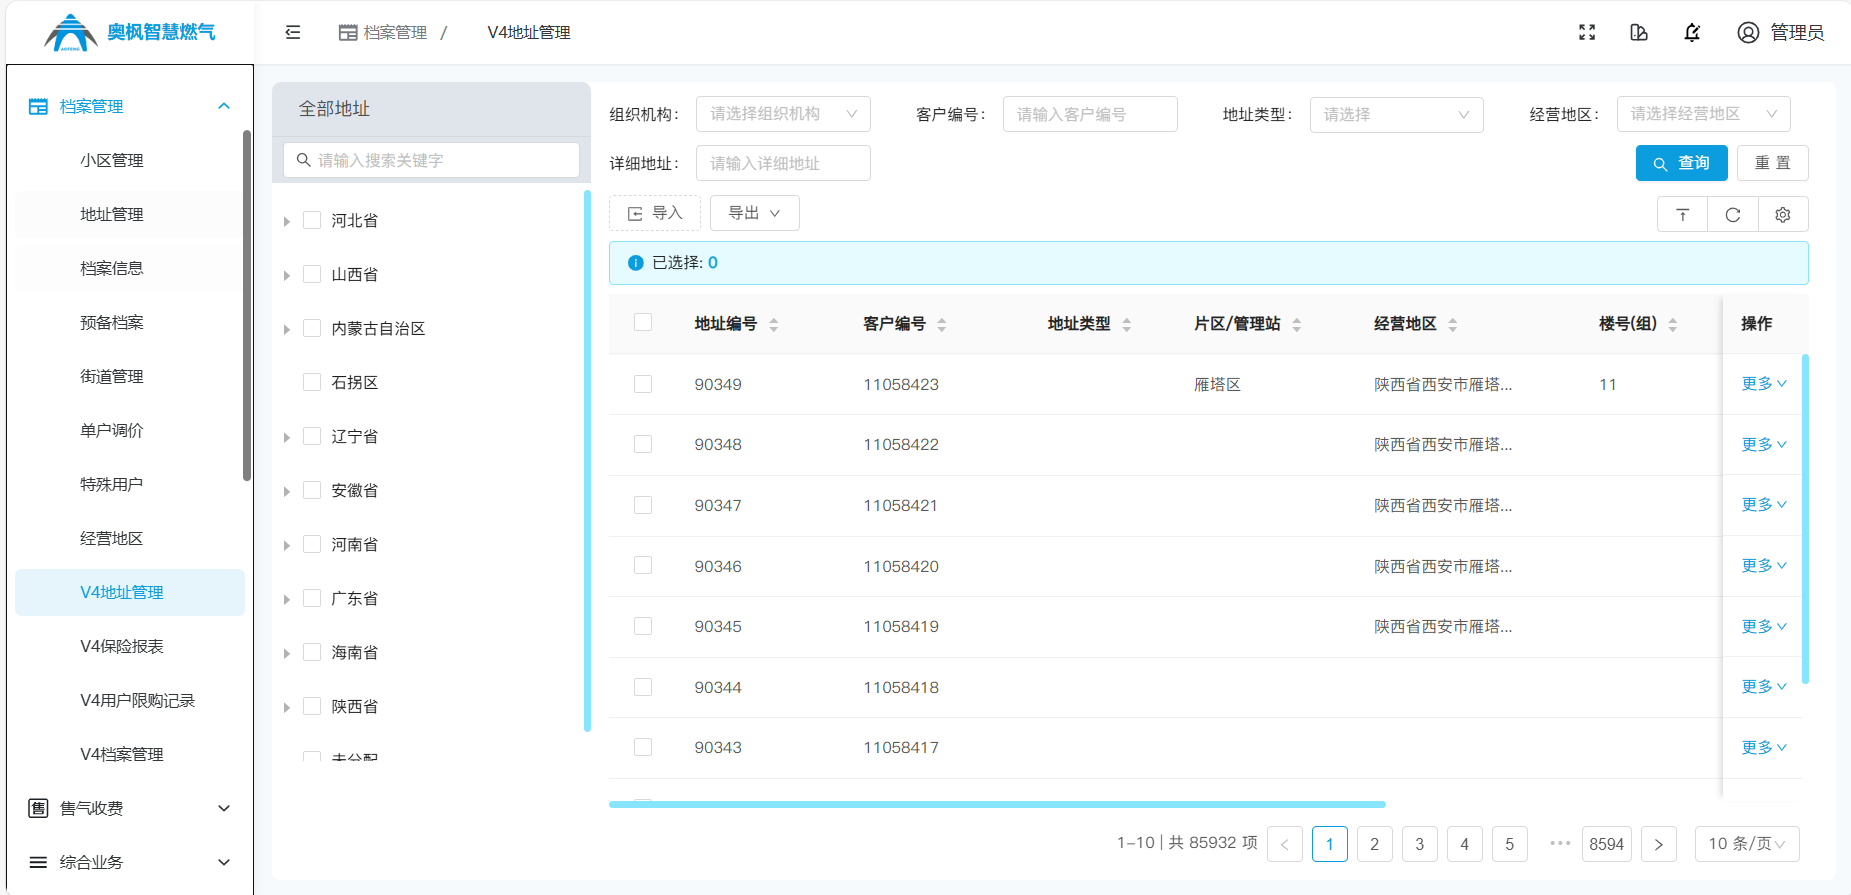The width and height of the screenshot is (1851, 895).
Task: Open 更多 menu for row 90345
Action: coord(1764,626)
